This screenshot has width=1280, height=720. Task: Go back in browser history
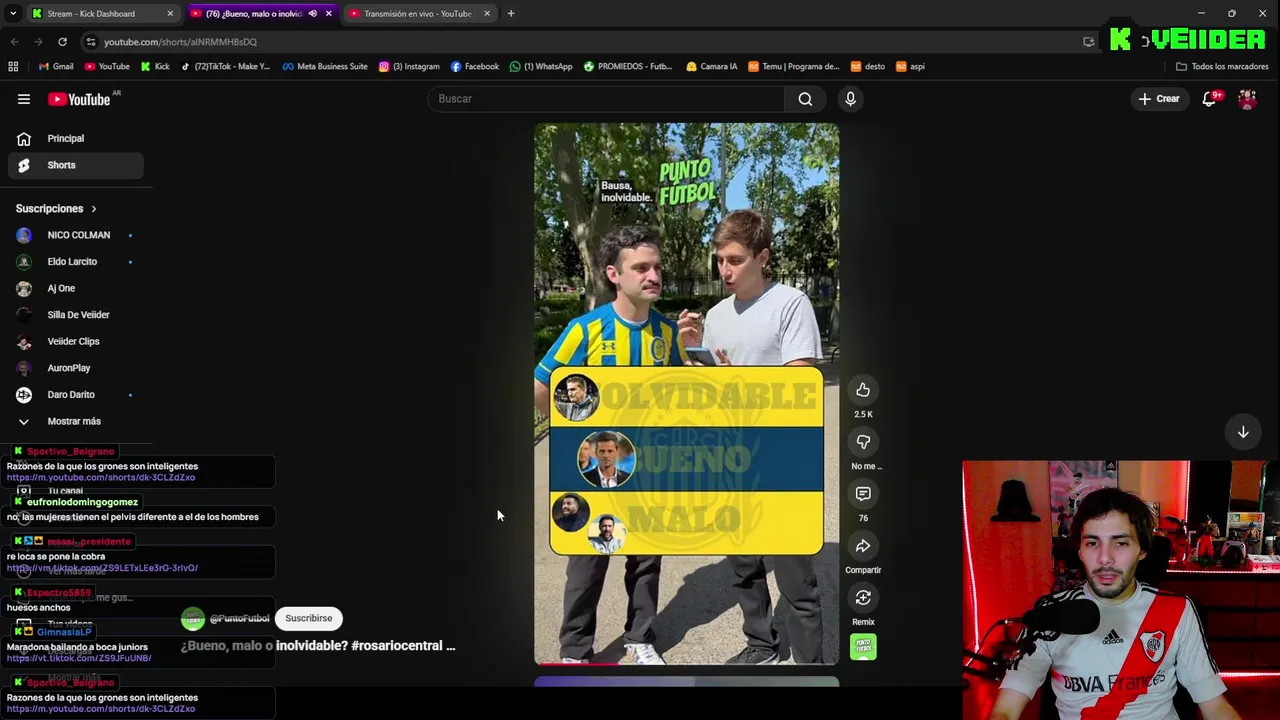click(x=14, y=42)
